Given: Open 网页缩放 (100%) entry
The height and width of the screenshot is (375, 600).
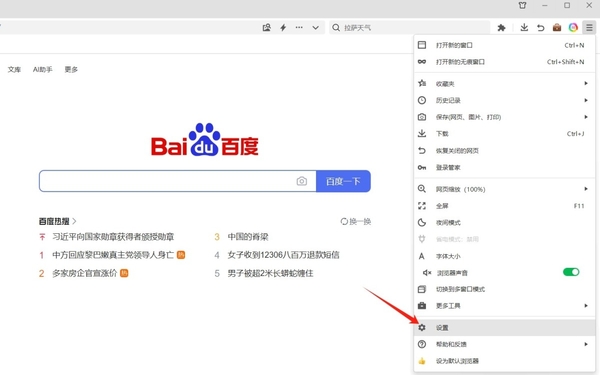Looking at the screenshot, I should (x=504, y=189).
